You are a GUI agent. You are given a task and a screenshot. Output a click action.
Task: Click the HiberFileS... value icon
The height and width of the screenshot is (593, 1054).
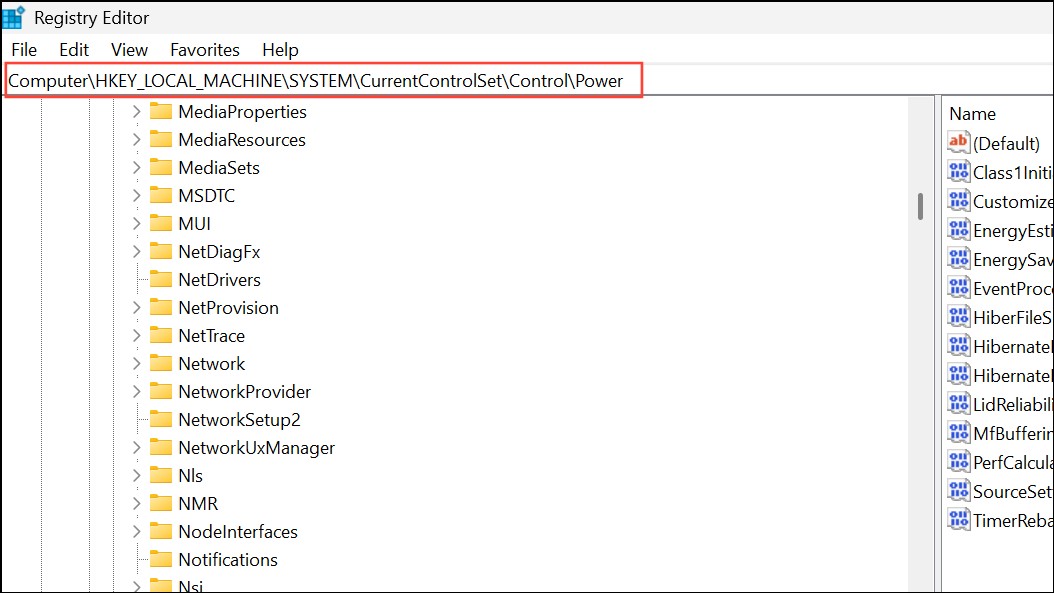click(x=959, y=316)
